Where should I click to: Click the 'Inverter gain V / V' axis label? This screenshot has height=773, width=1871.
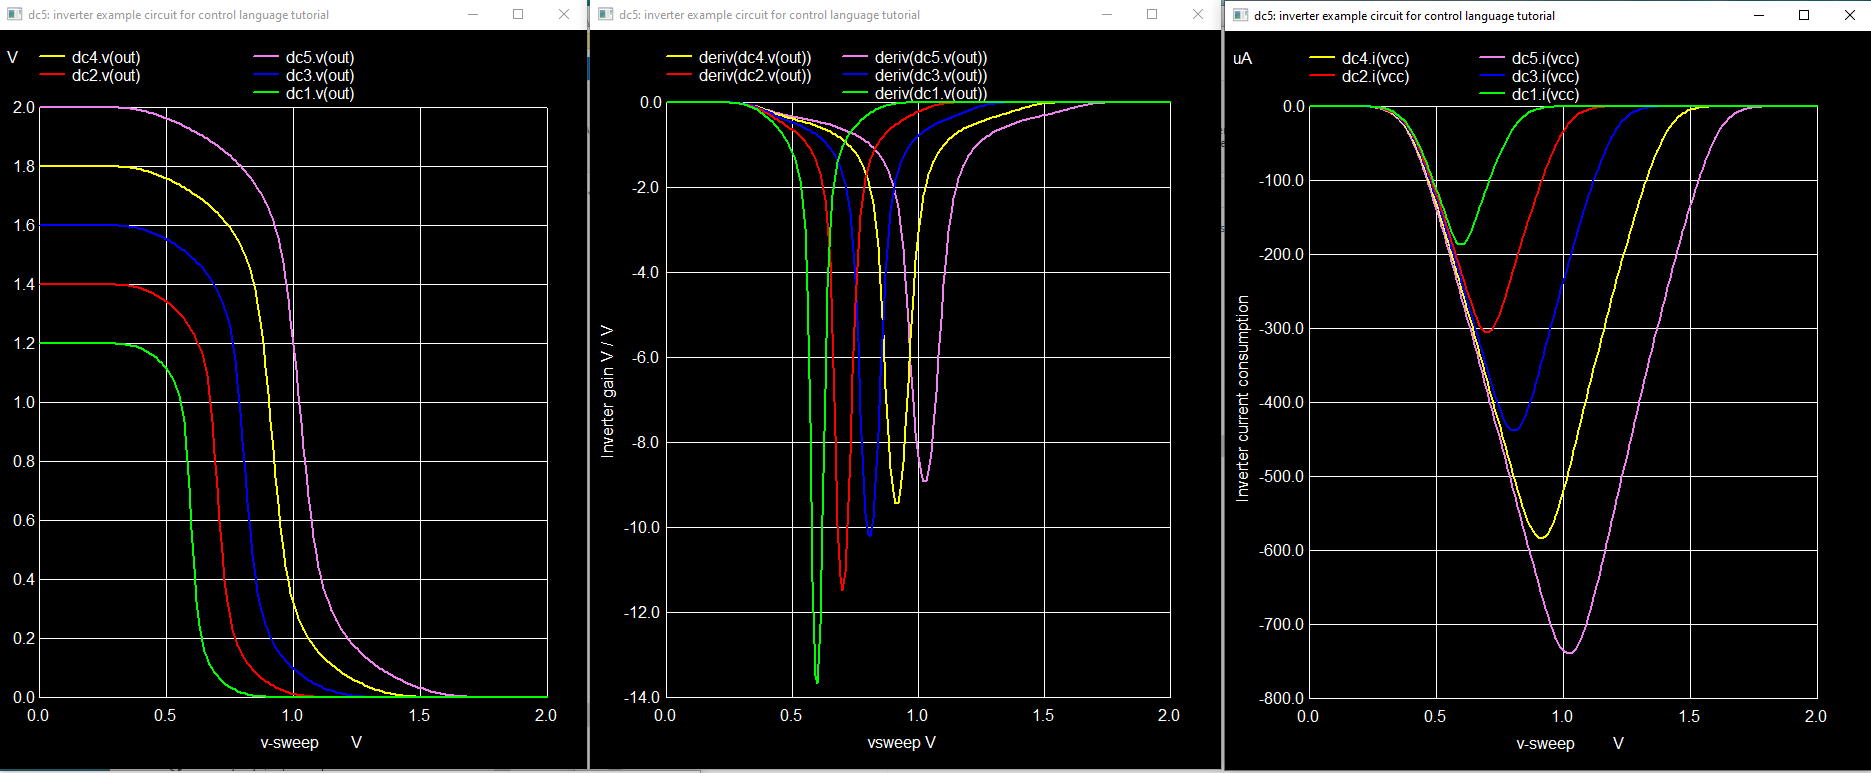coord(607,391)
